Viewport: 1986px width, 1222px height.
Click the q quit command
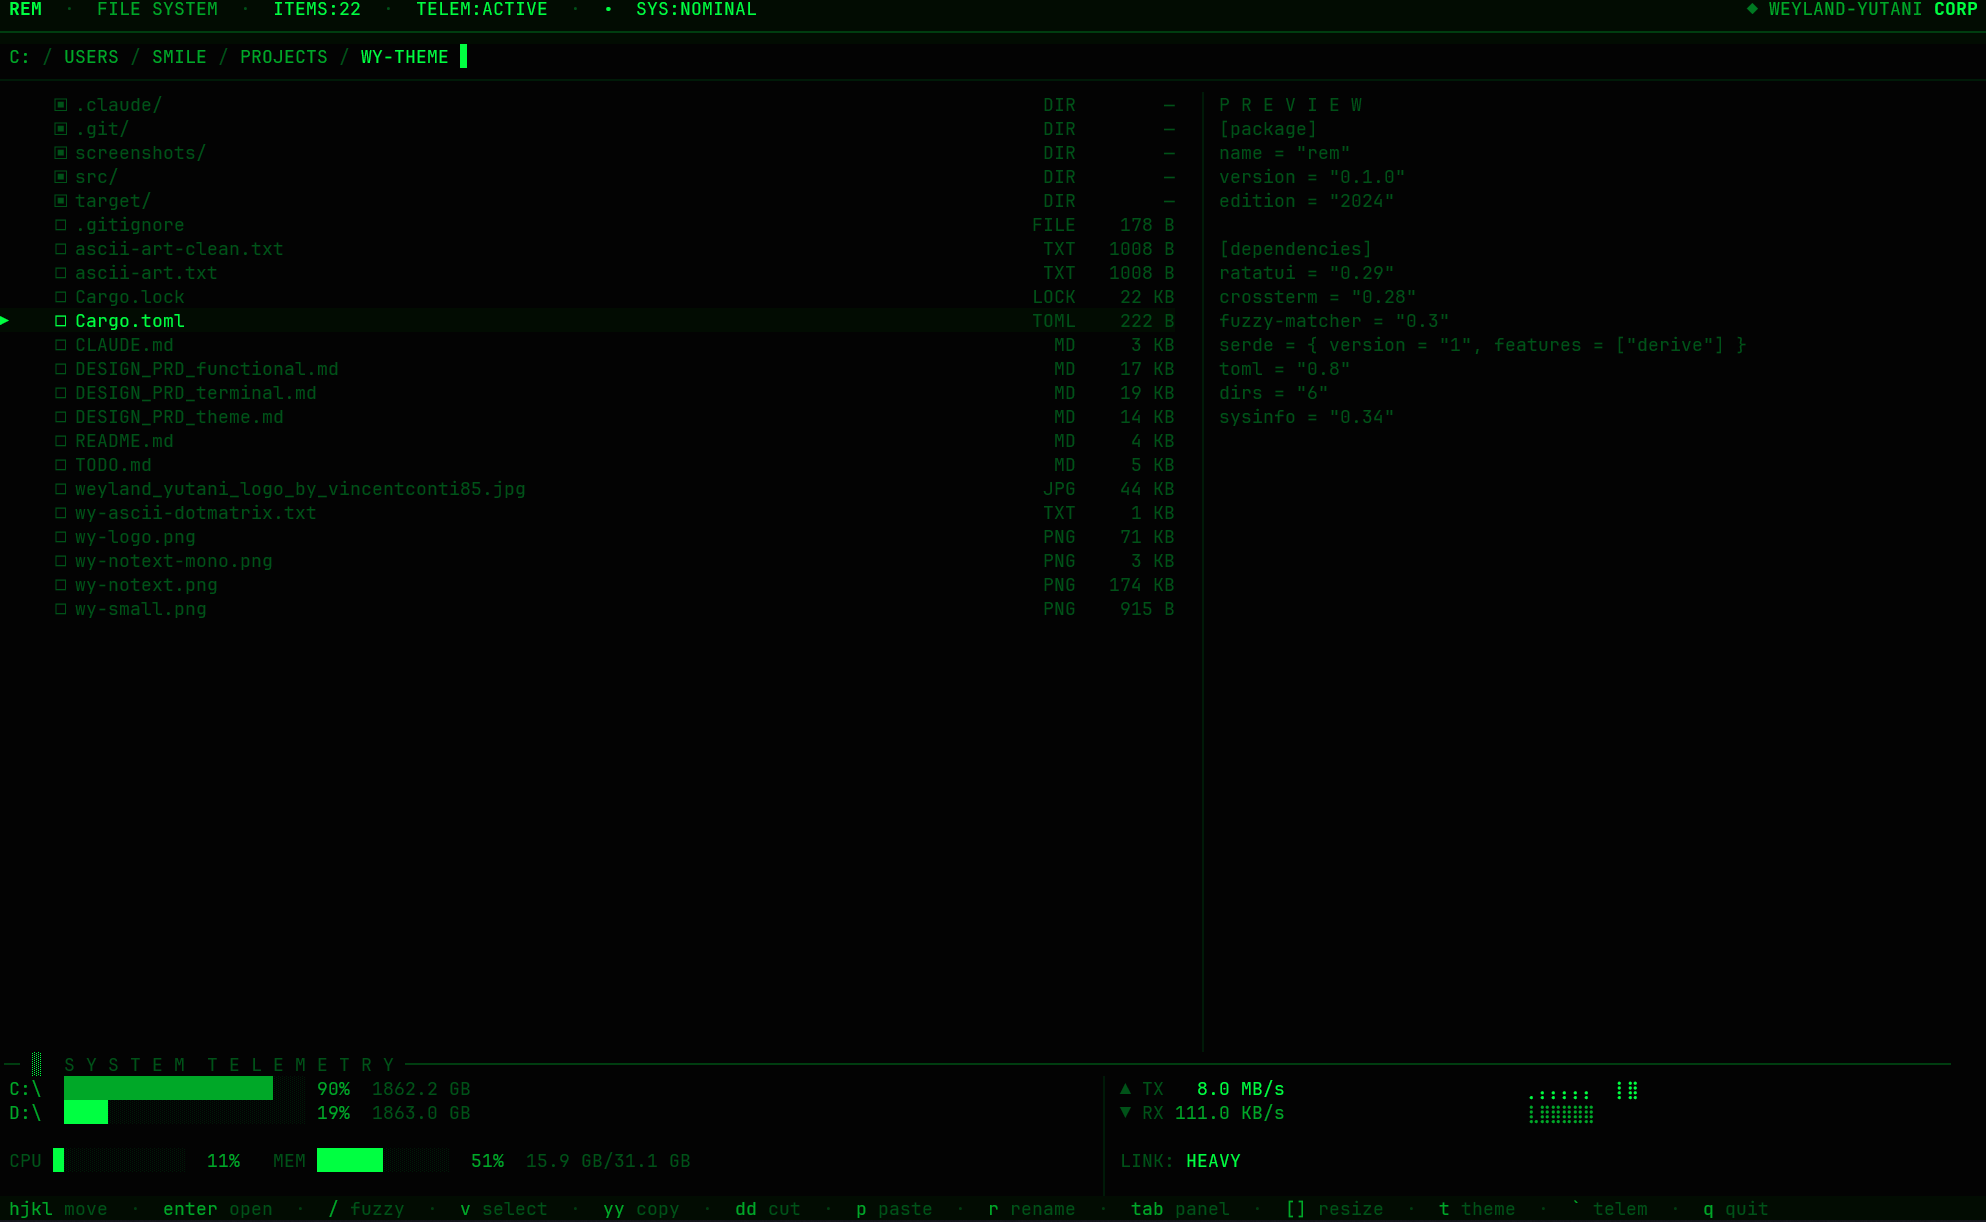click(1734, 1208)
